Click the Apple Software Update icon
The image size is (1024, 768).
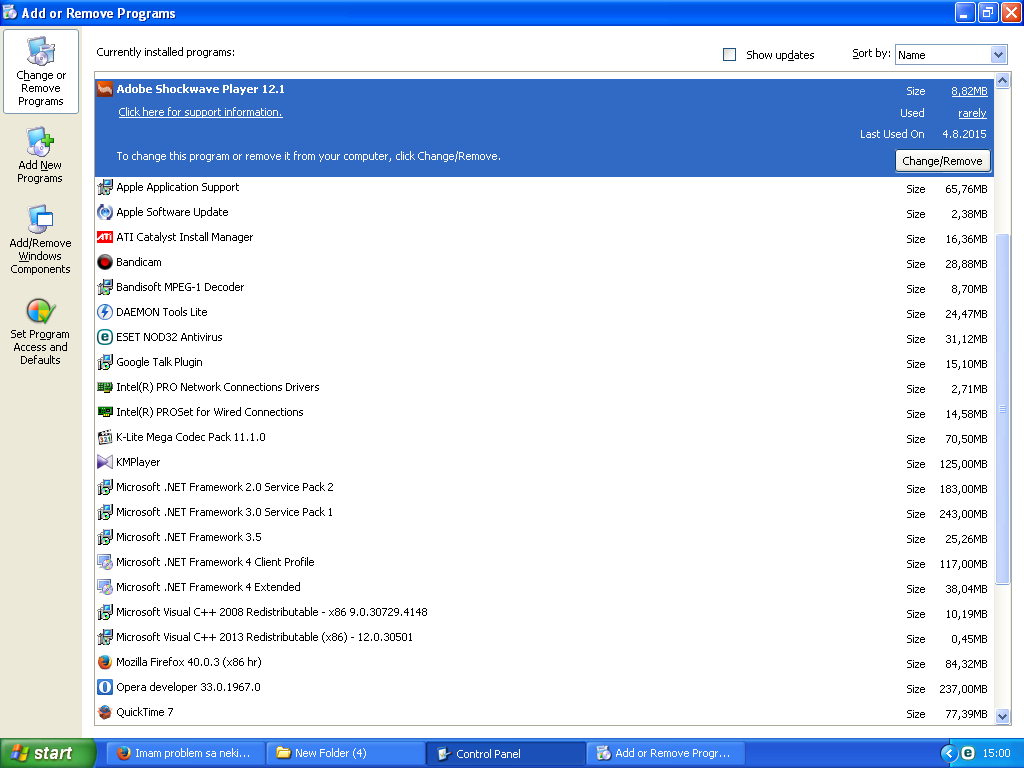point(104,212)
